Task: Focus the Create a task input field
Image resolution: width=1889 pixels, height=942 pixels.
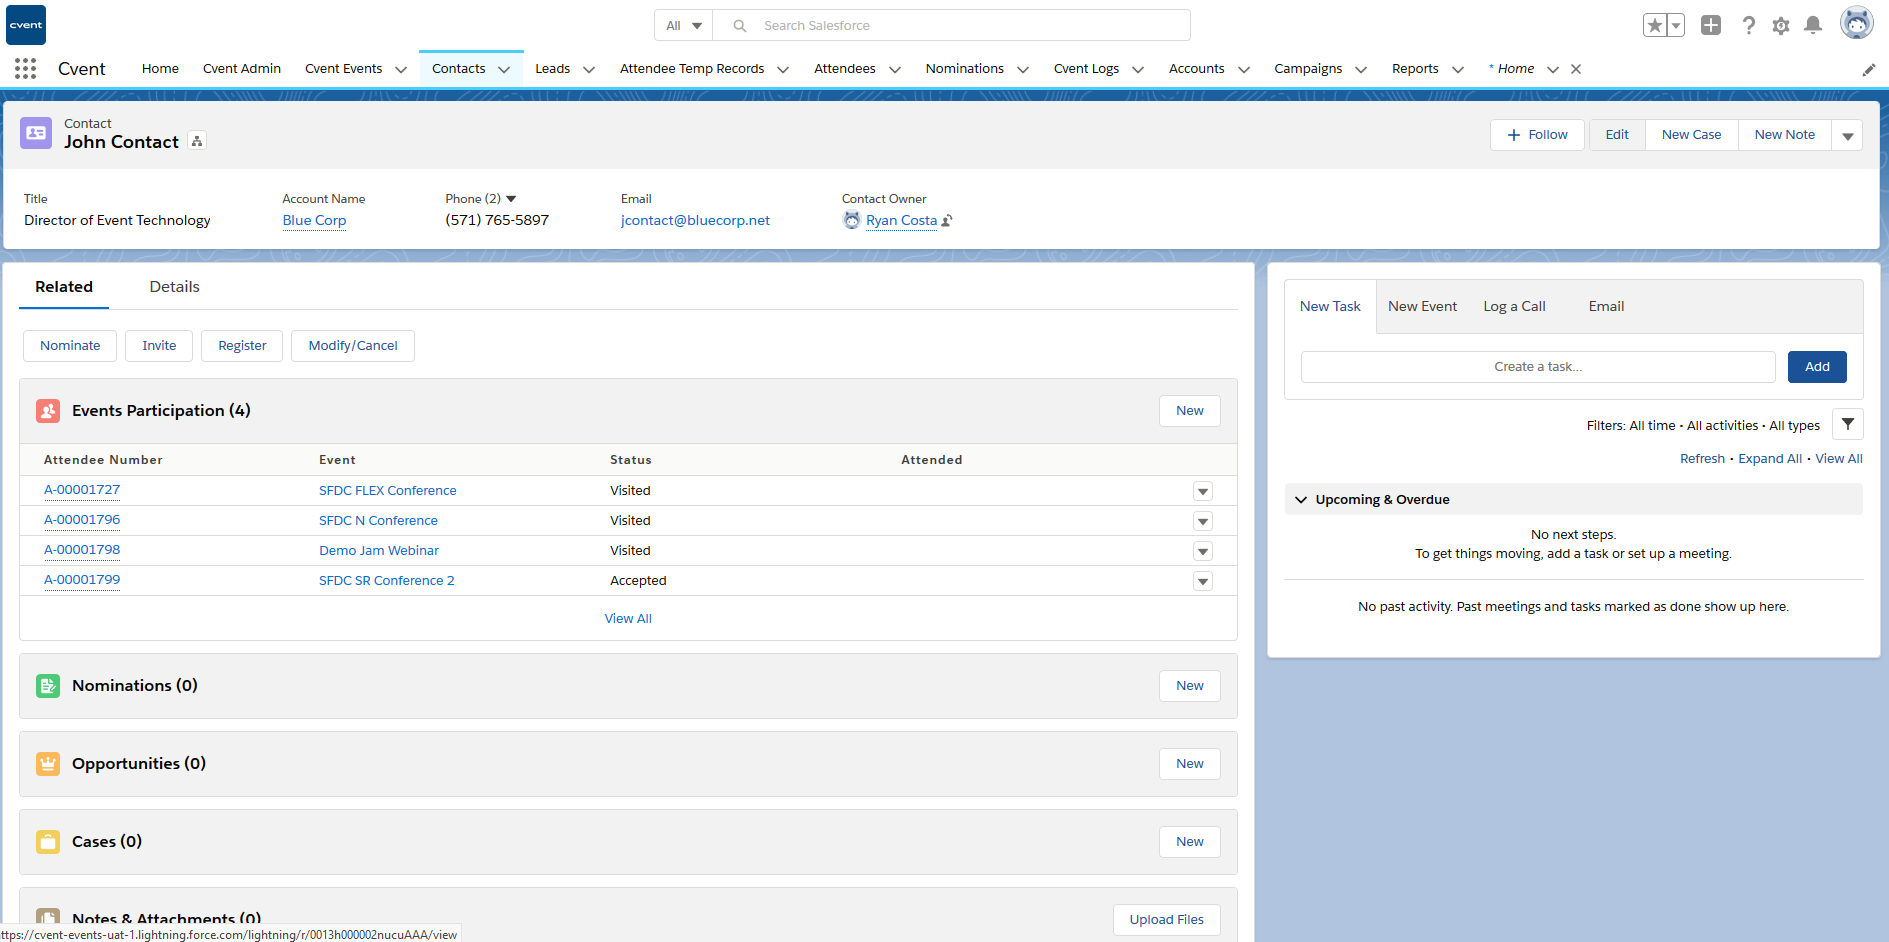Action: click(x=1537, y=367)
